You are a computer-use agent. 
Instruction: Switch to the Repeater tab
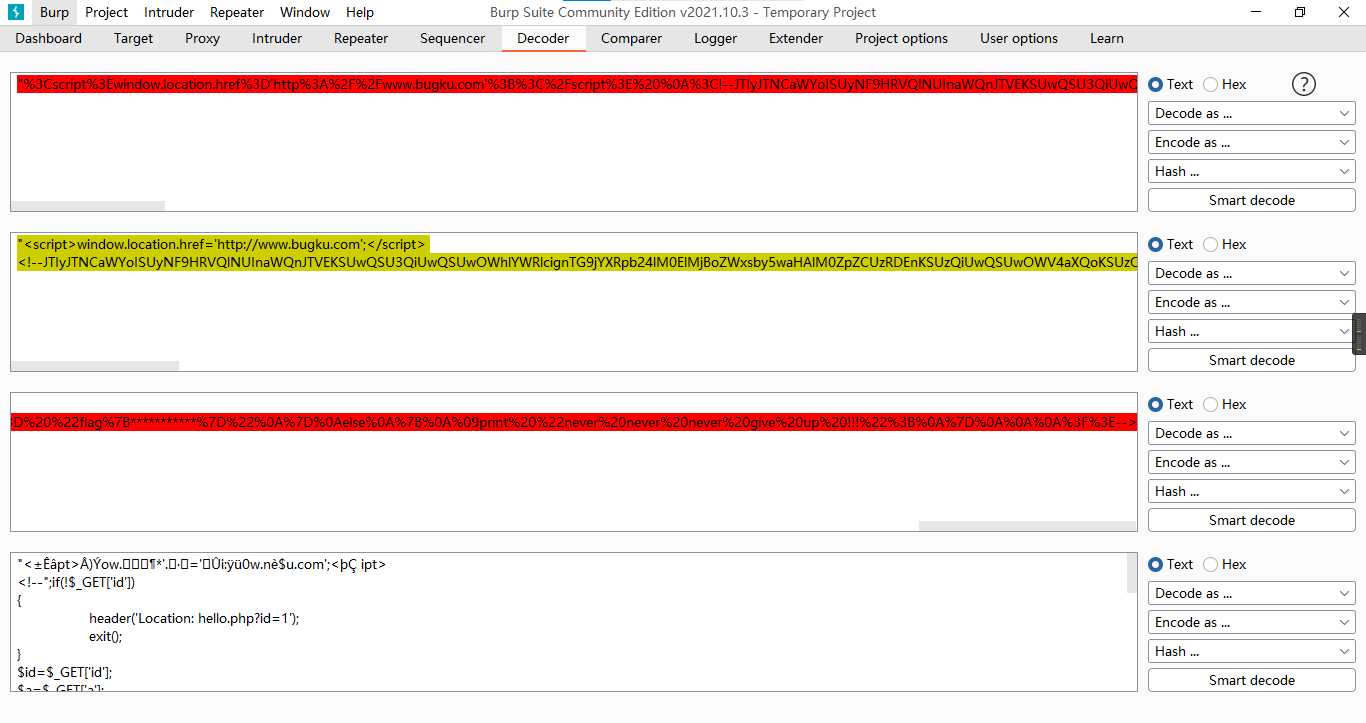(361, 38)
